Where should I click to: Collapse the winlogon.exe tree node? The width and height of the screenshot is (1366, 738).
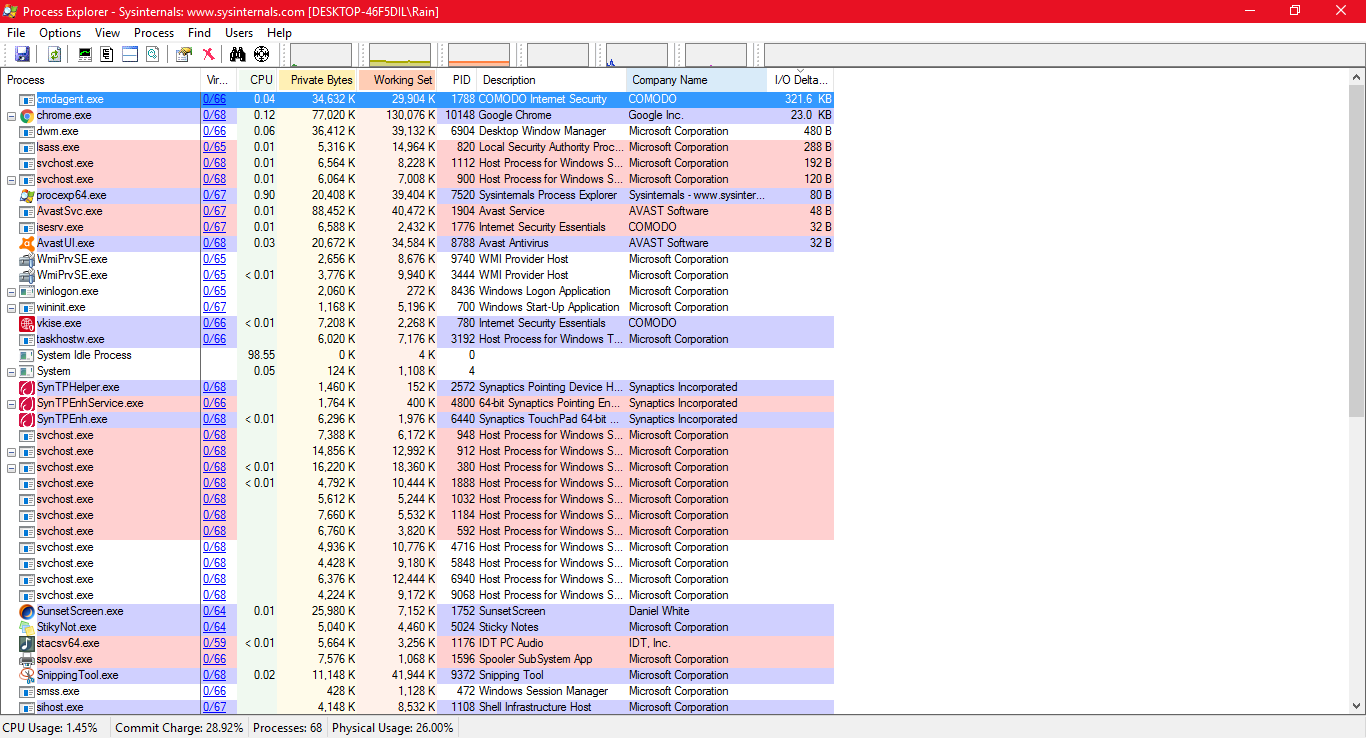[x=12, y=292]
